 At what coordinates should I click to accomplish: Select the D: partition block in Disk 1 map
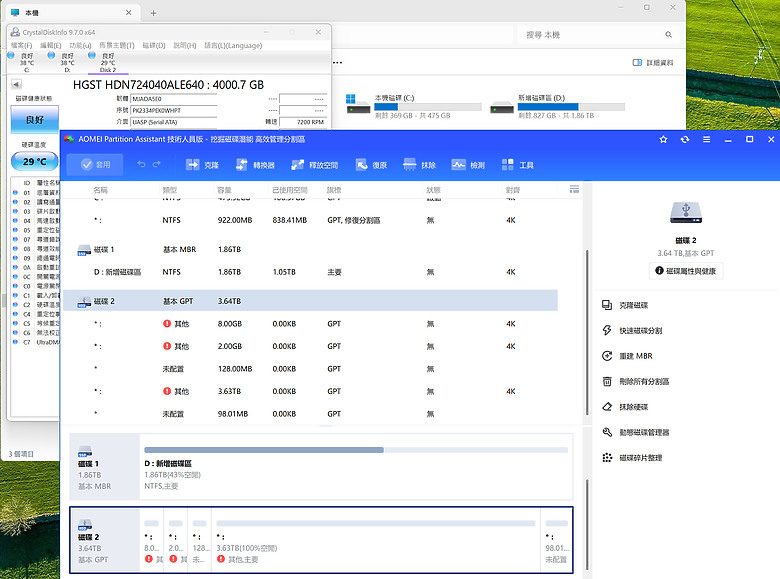[356, 467]
